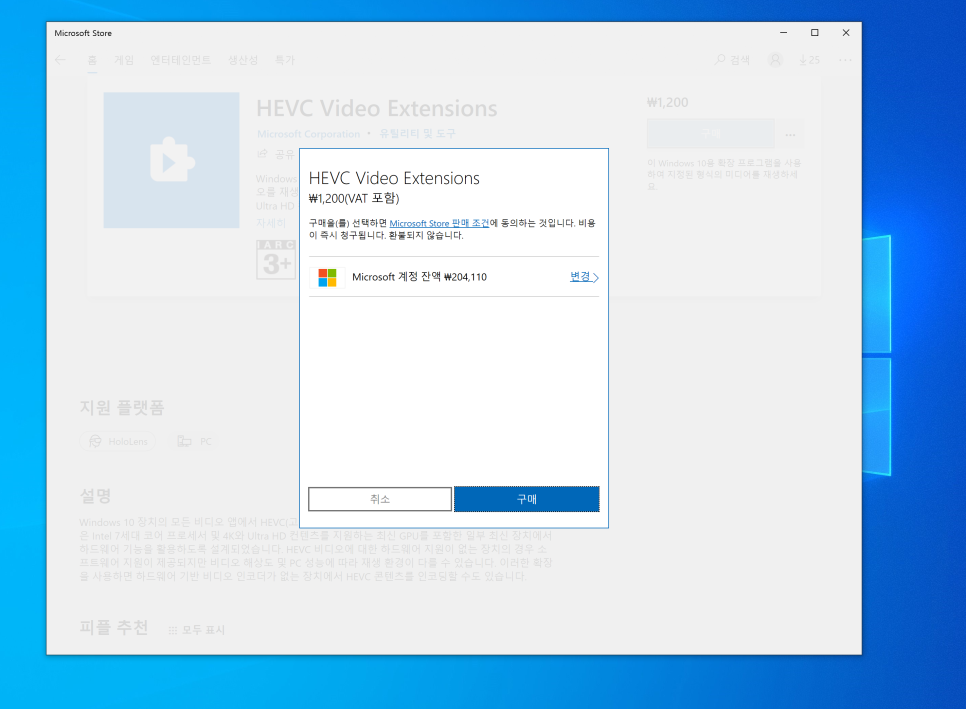
Task: Open the ellipsis menu next to buy button
Action: [x=790, y=134]
